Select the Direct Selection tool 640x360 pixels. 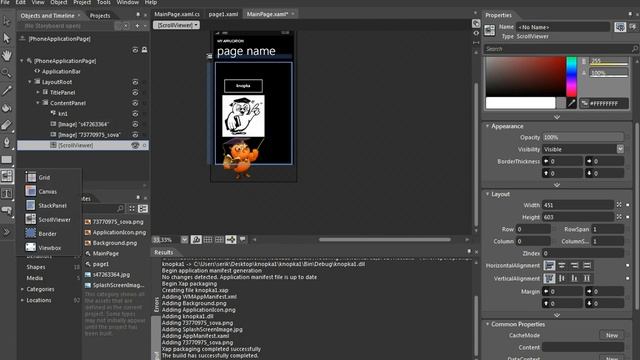(x=7, y=38)
